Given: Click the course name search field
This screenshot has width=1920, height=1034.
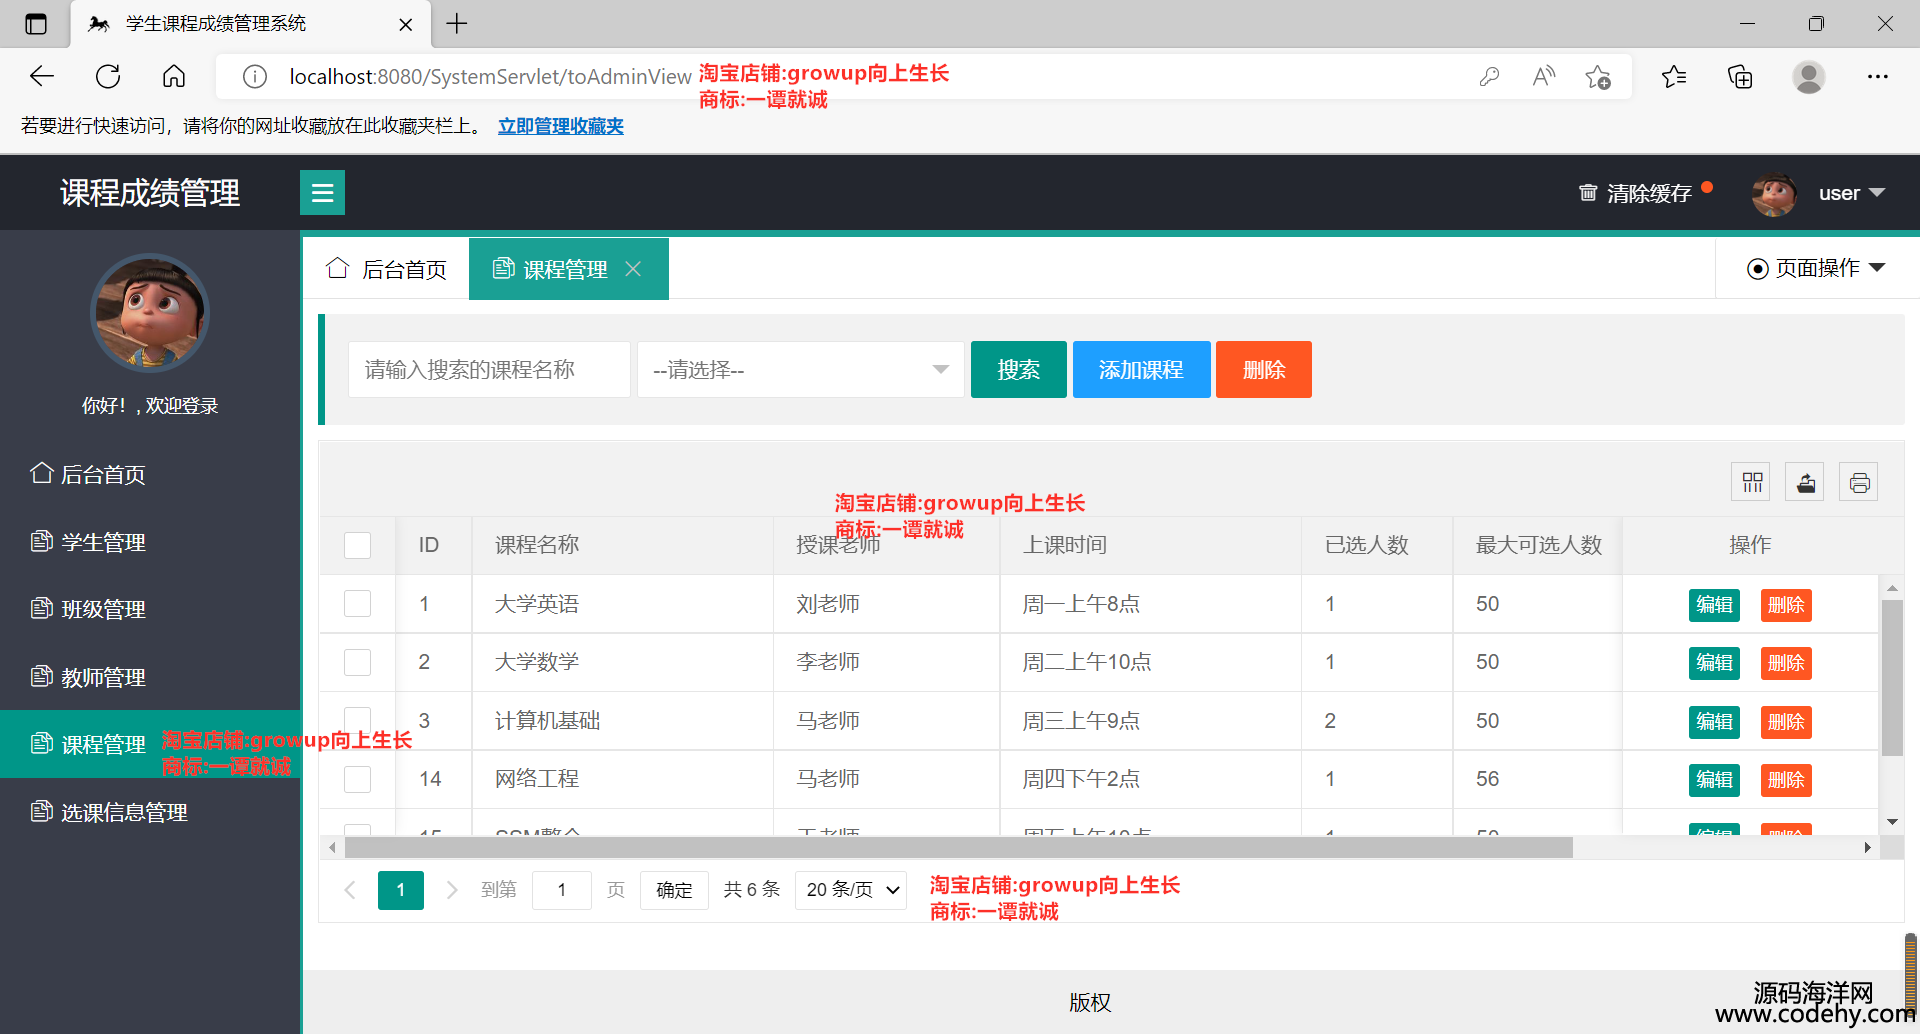Looking at the screenshot, I should pos(489,370).
